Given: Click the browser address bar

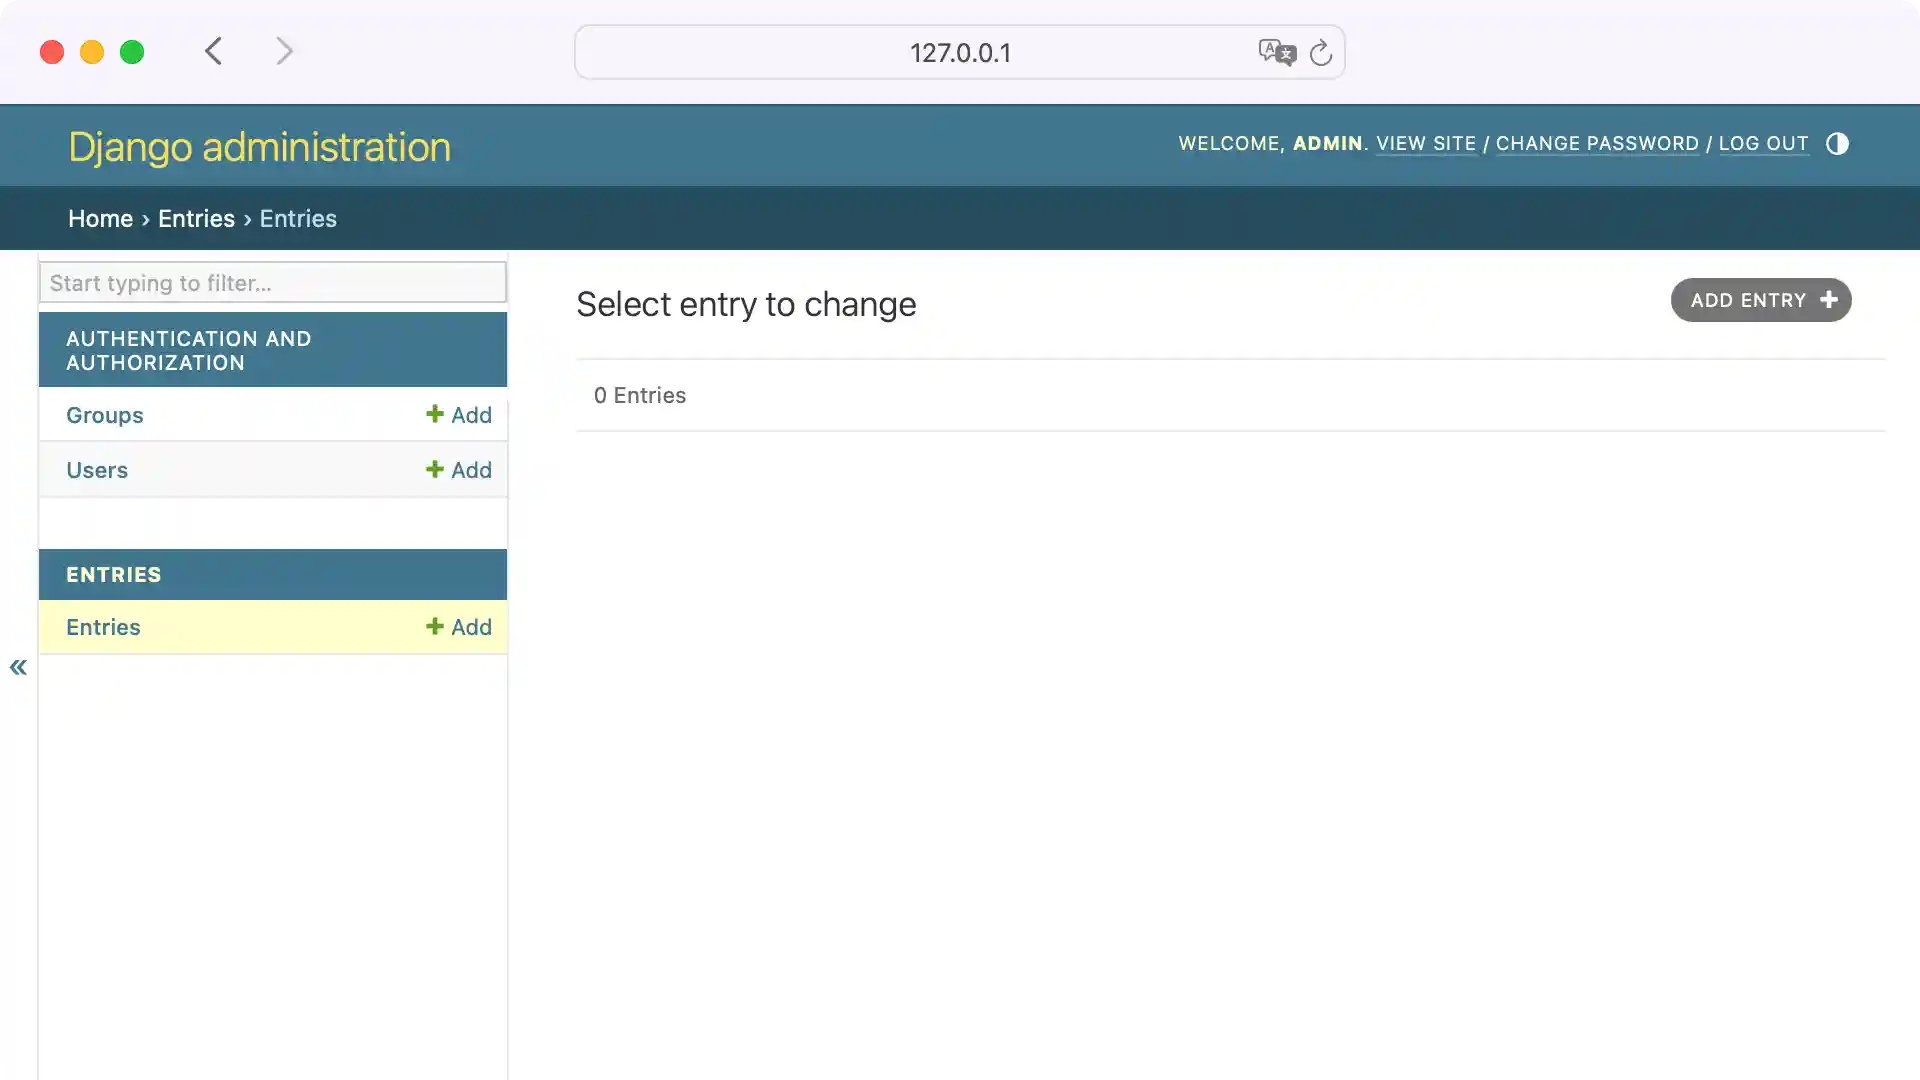Looking at the screenshot, I should [959, 53].
